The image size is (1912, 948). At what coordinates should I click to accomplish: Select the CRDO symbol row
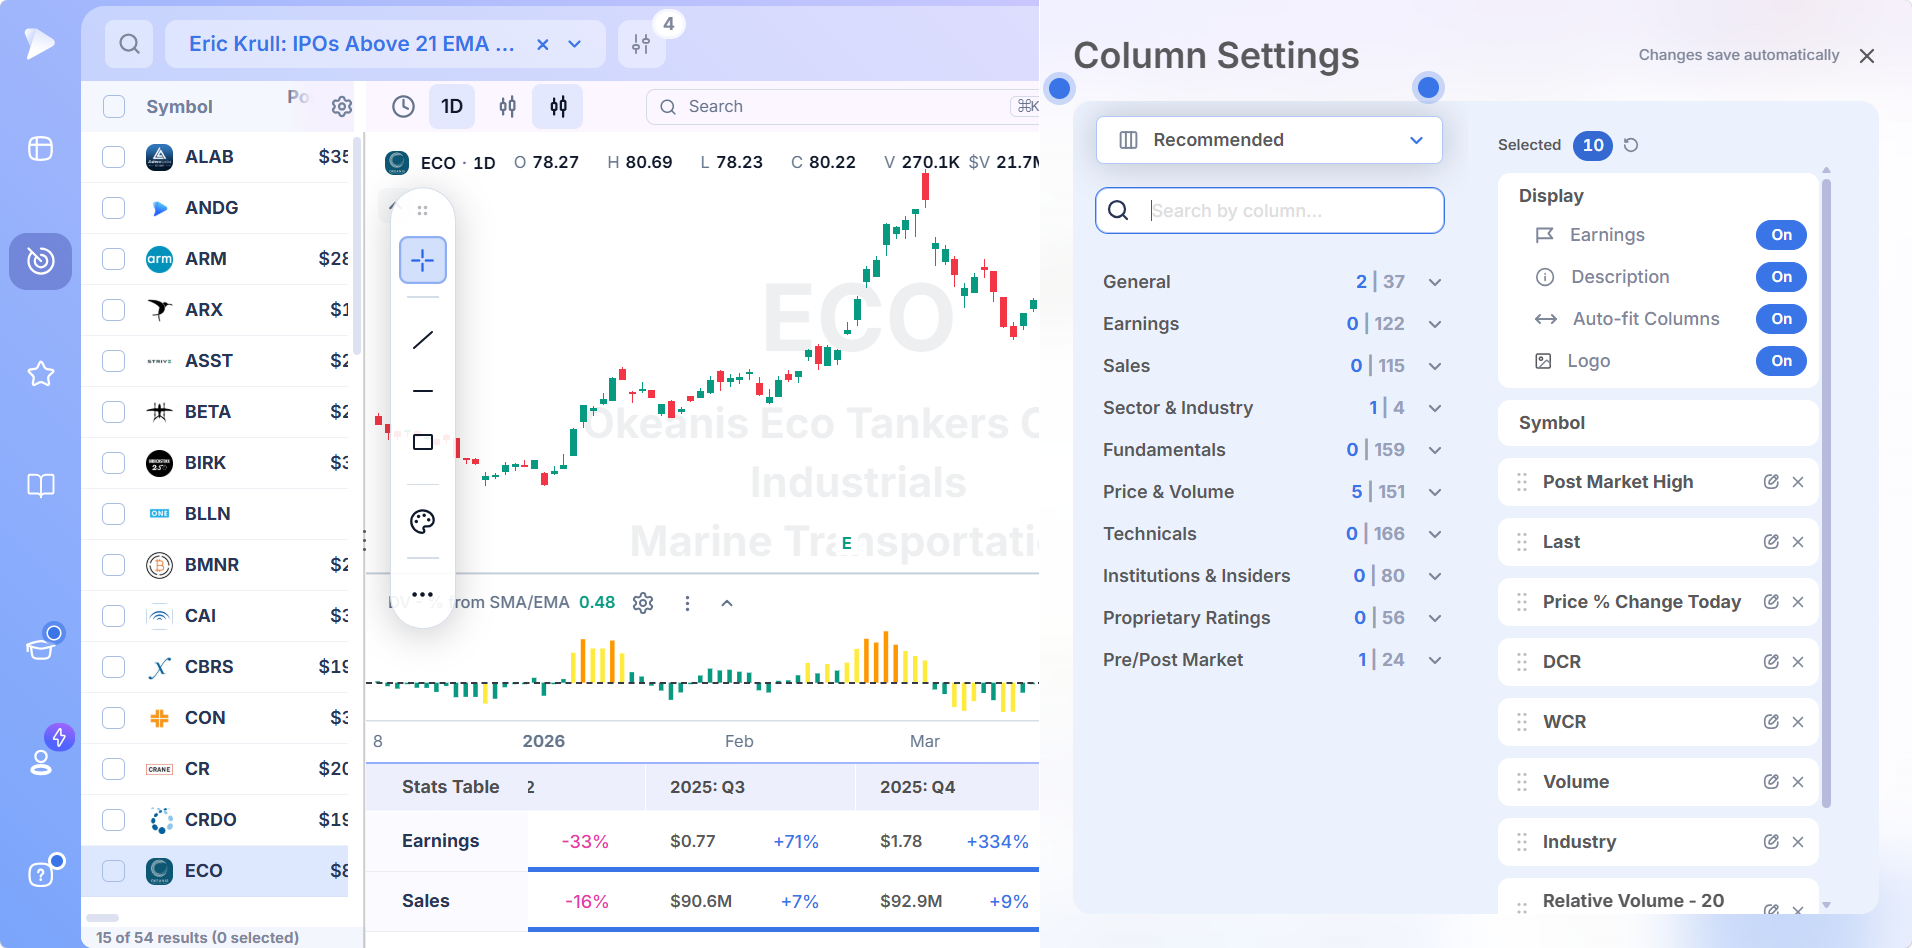tap(215, 820)
